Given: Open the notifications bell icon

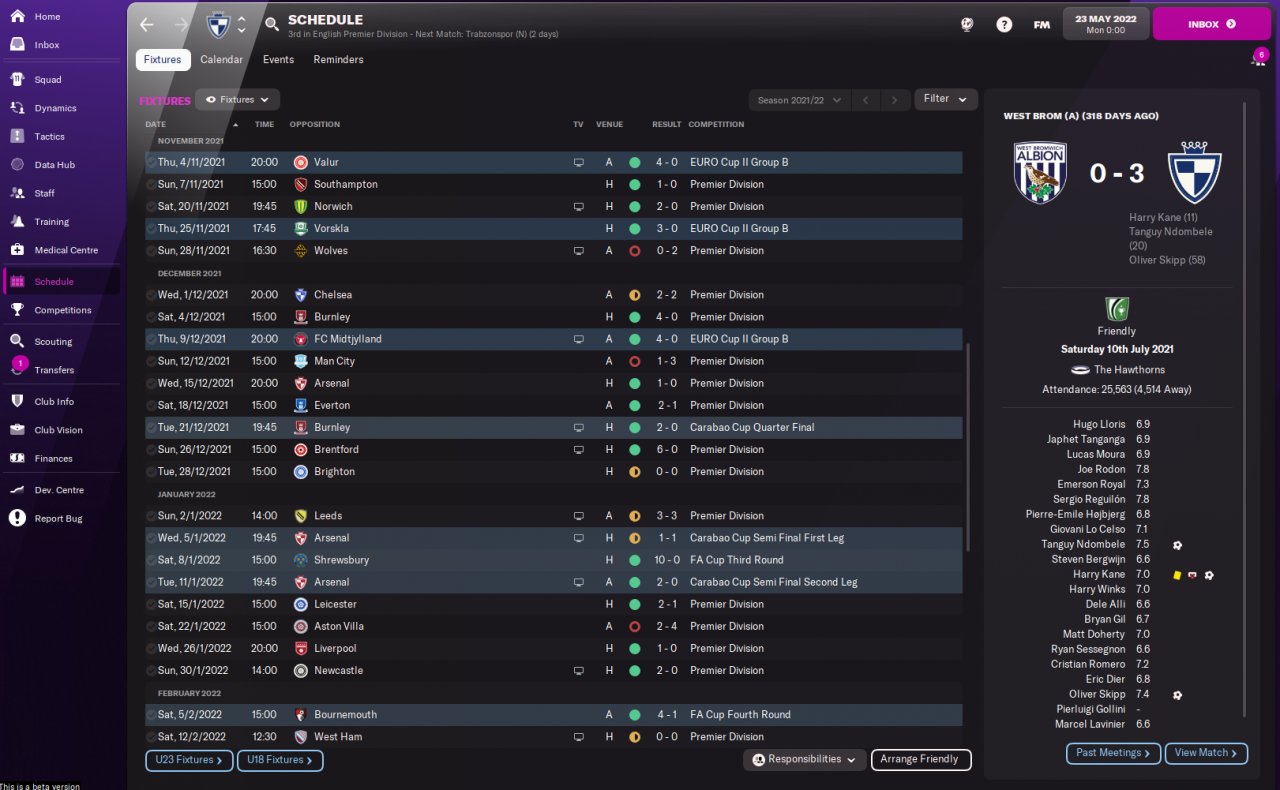Looking at the screenshot, I should 1258,60.
